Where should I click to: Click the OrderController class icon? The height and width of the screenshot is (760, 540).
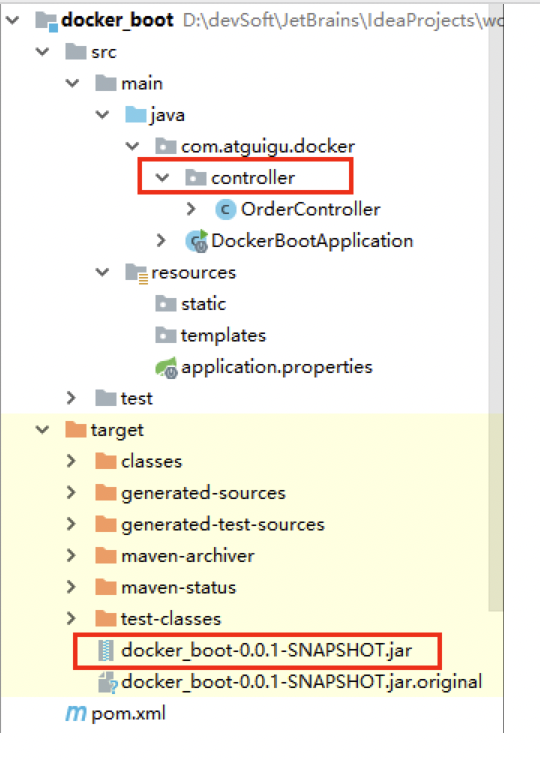tap(225, 210)
